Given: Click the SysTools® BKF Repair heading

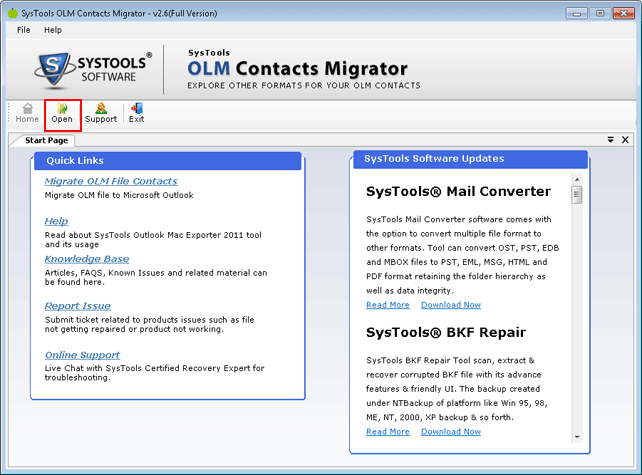Looking at the screenshot, I should (445, 332).
